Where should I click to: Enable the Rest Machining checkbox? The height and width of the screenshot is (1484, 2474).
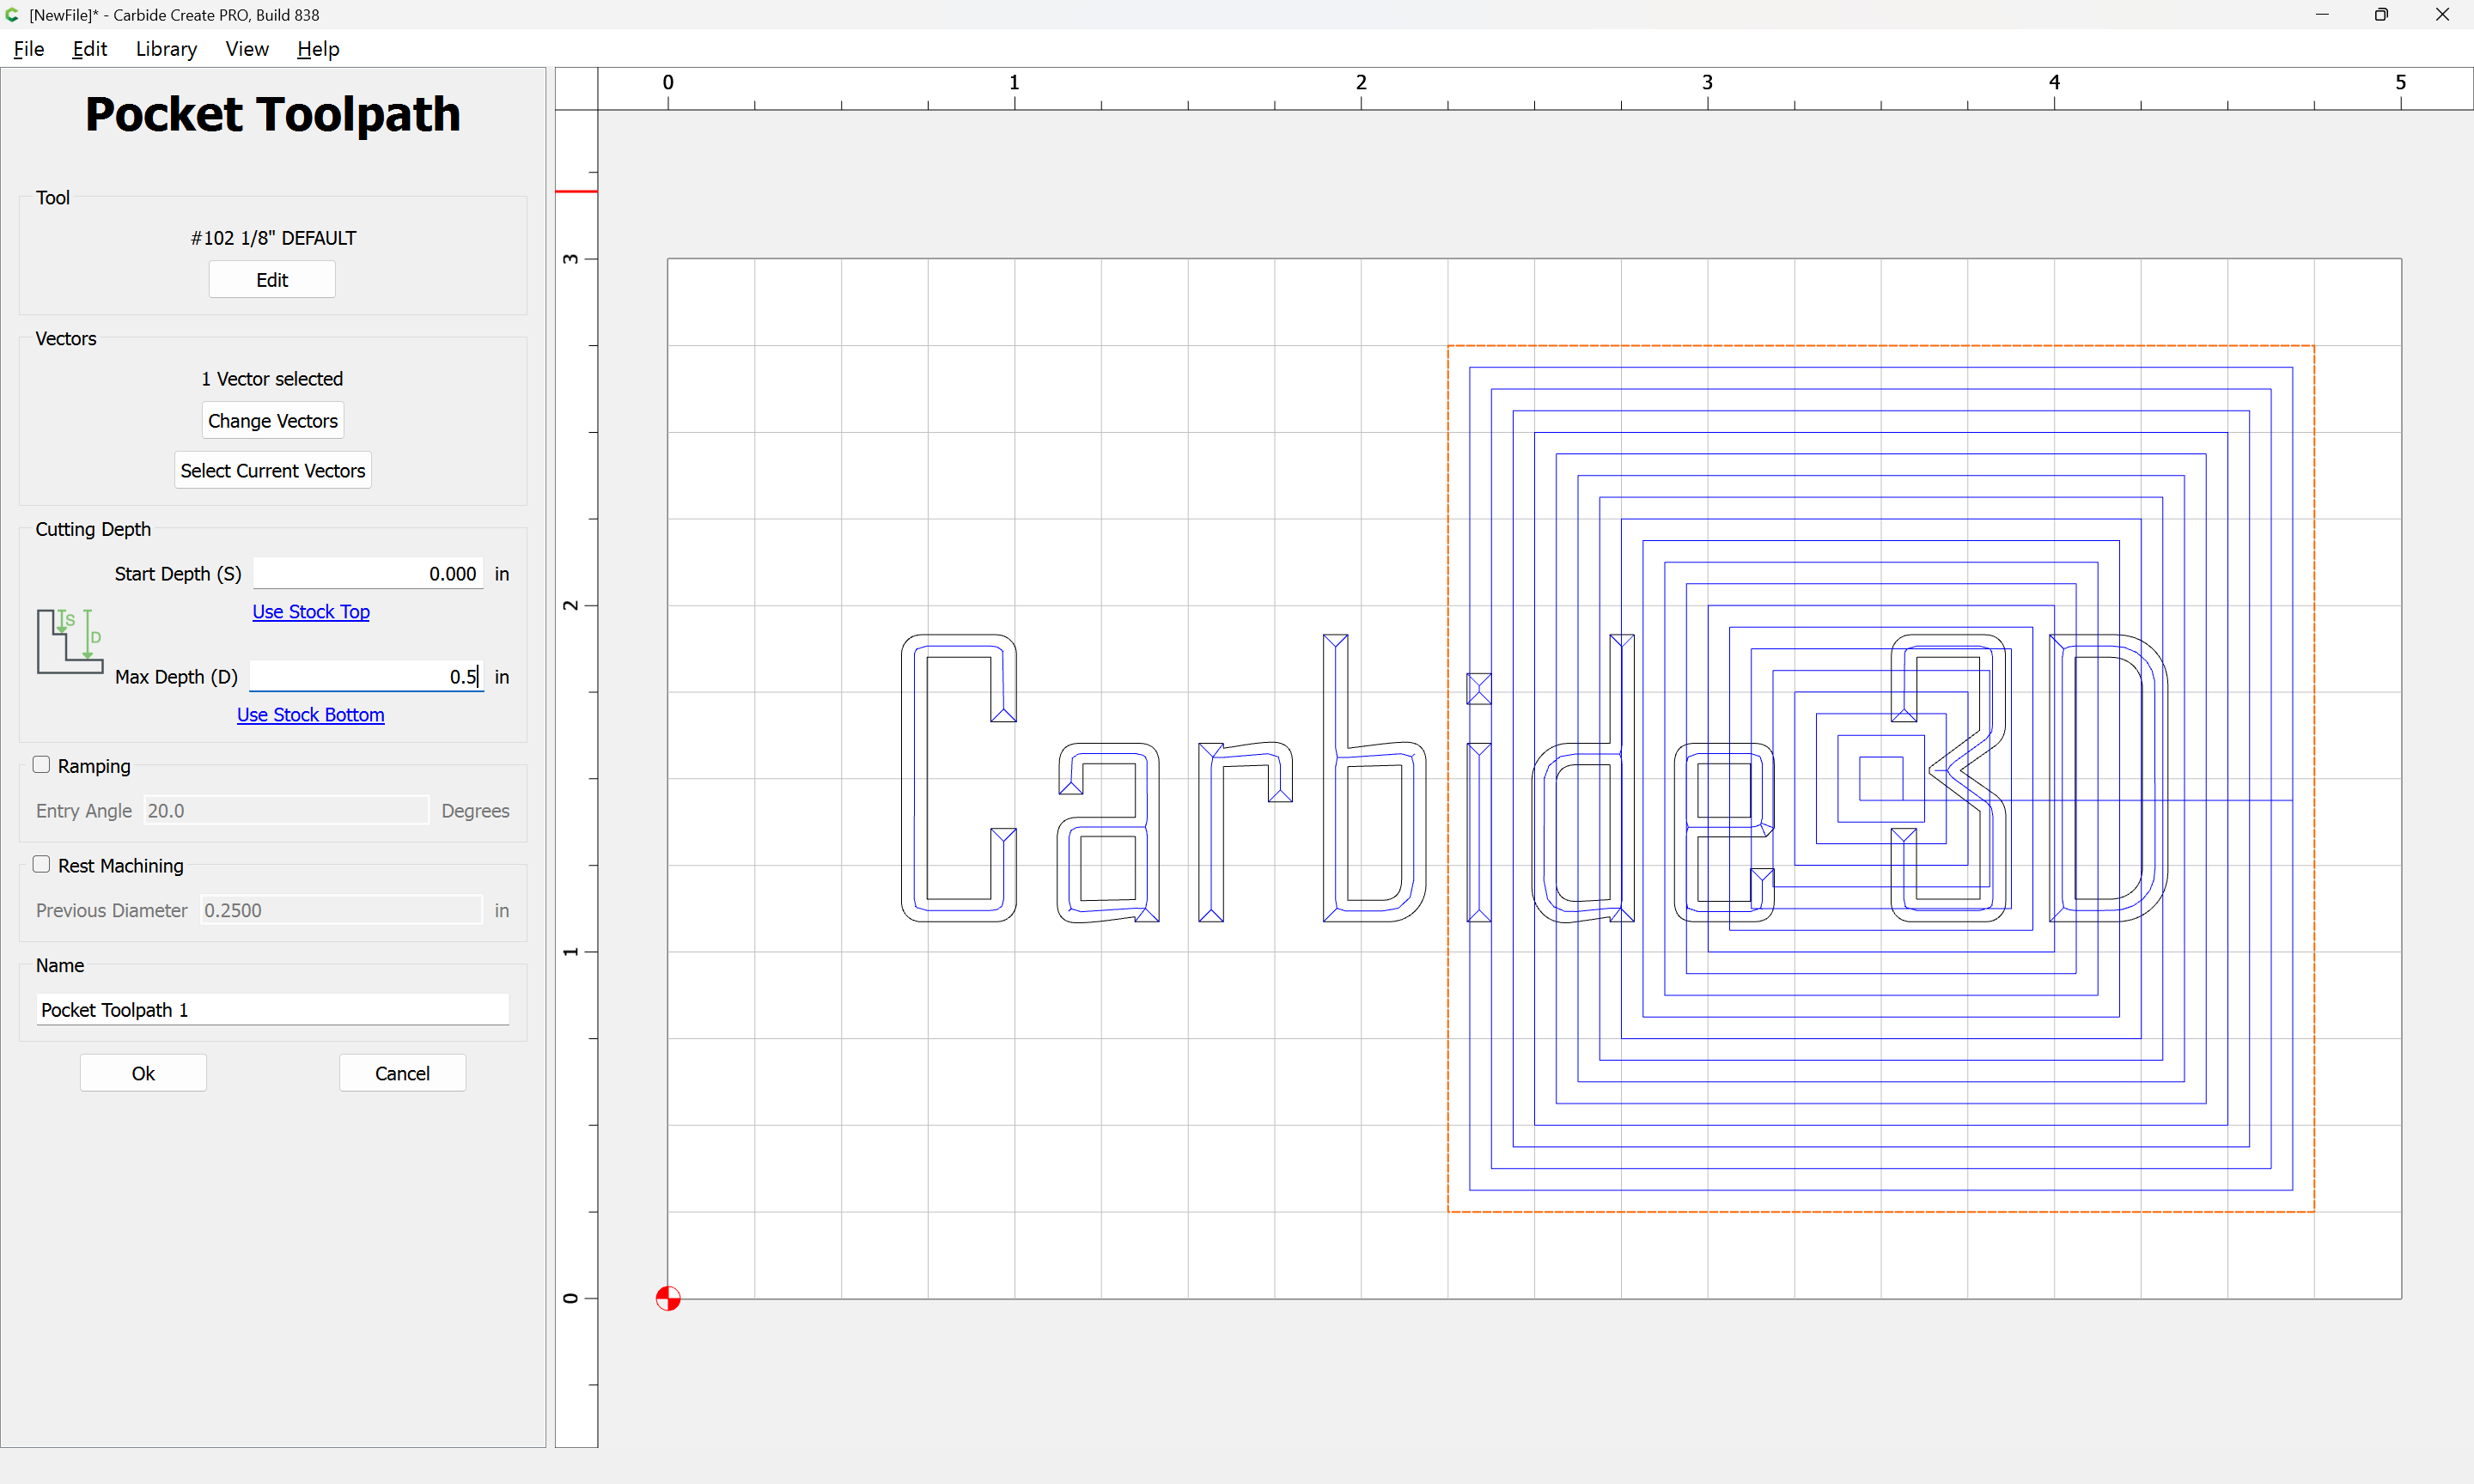tap(41, 865)
